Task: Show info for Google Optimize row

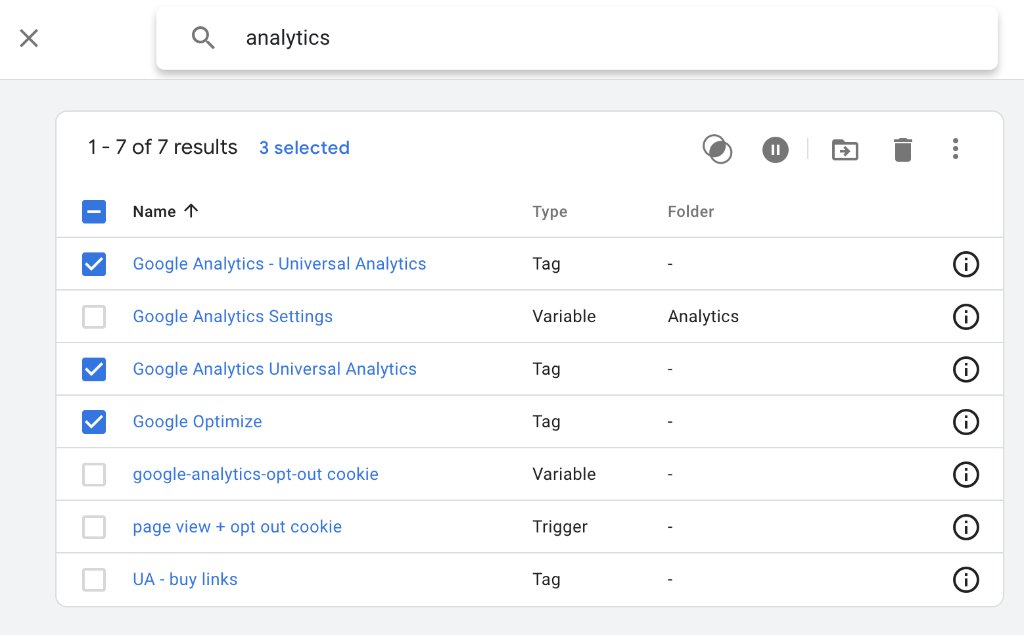Action: [x=966, y=422]
